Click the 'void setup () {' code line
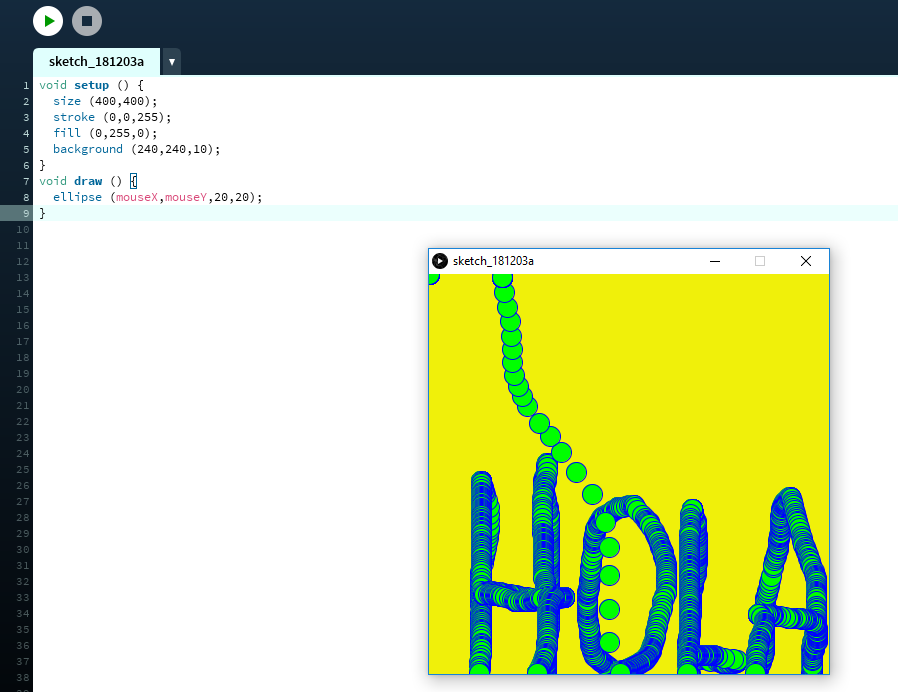Screen dimensions: 898x692 92,85
